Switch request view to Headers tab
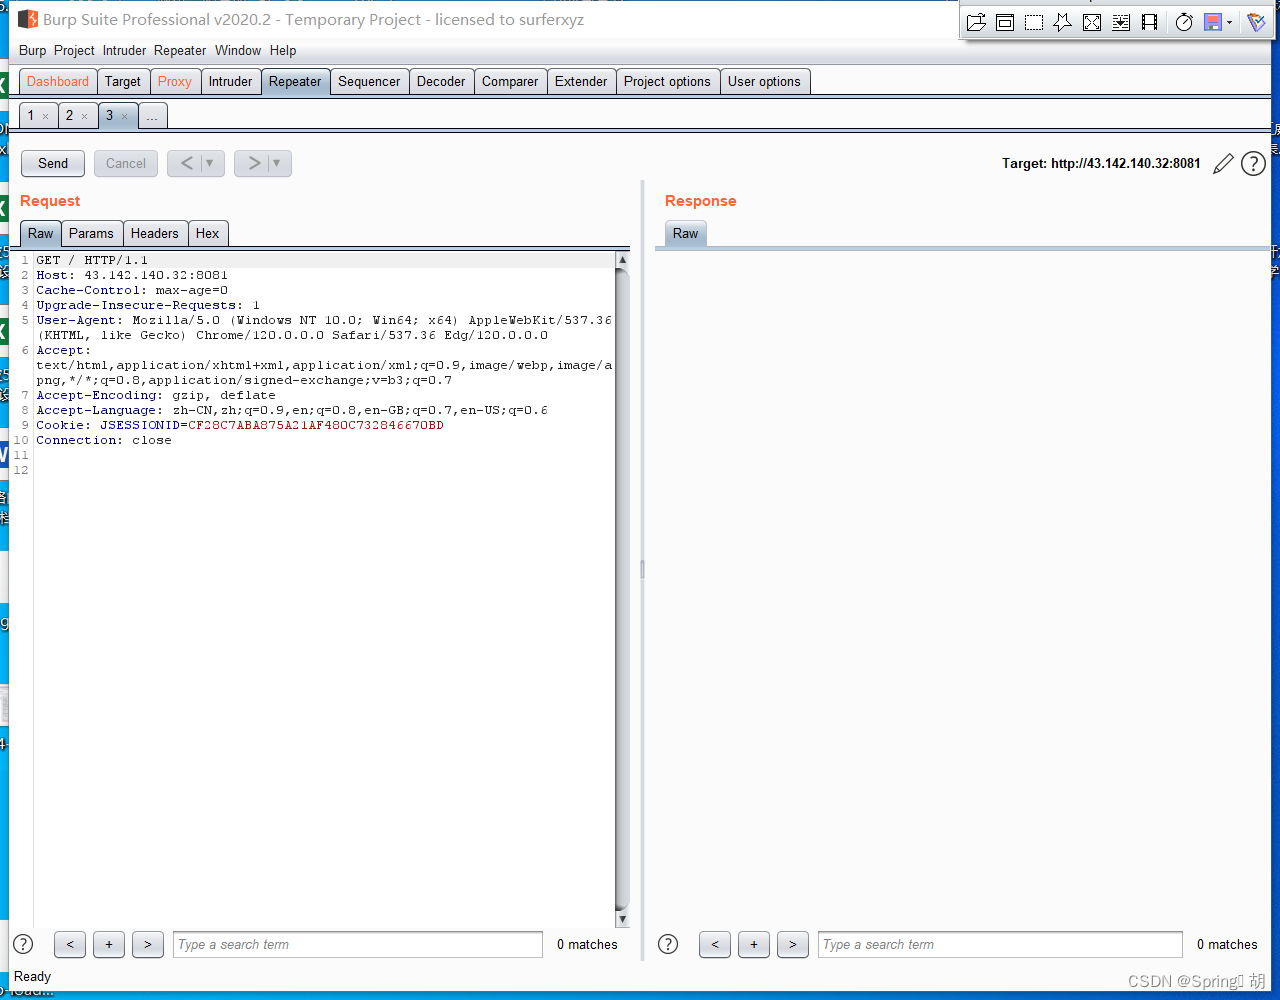 [154, 234]
